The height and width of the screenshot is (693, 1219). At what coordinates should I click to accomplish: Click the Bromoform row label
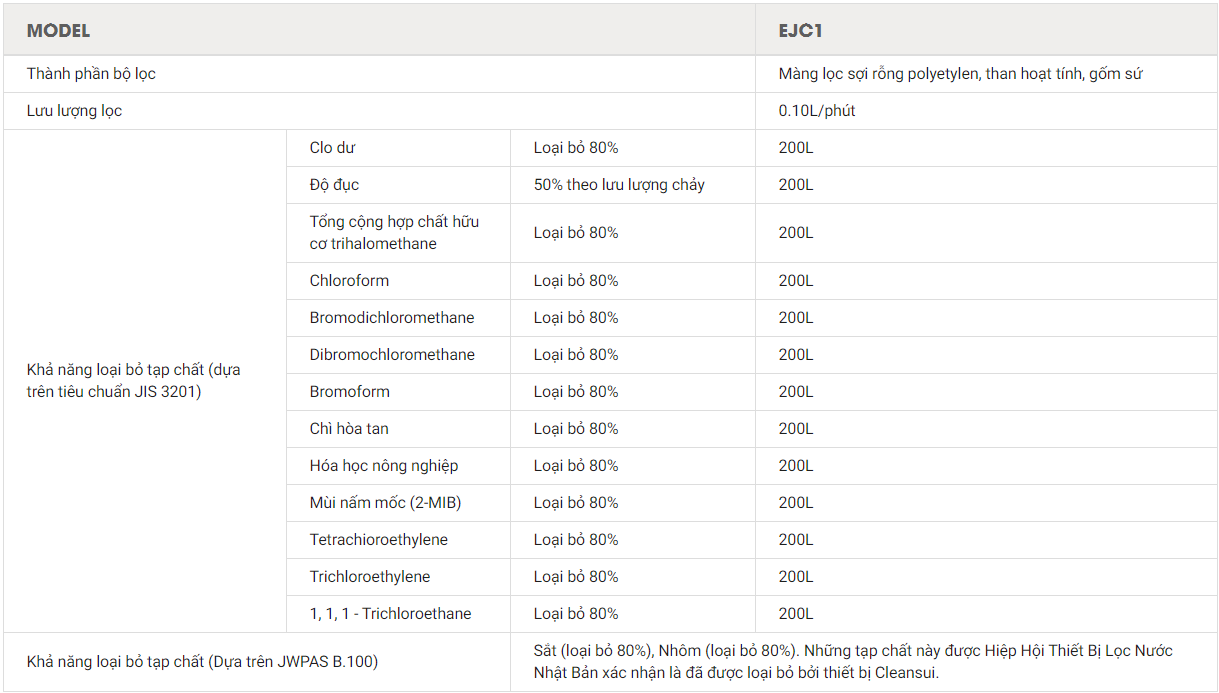click(x=349, y=392)
